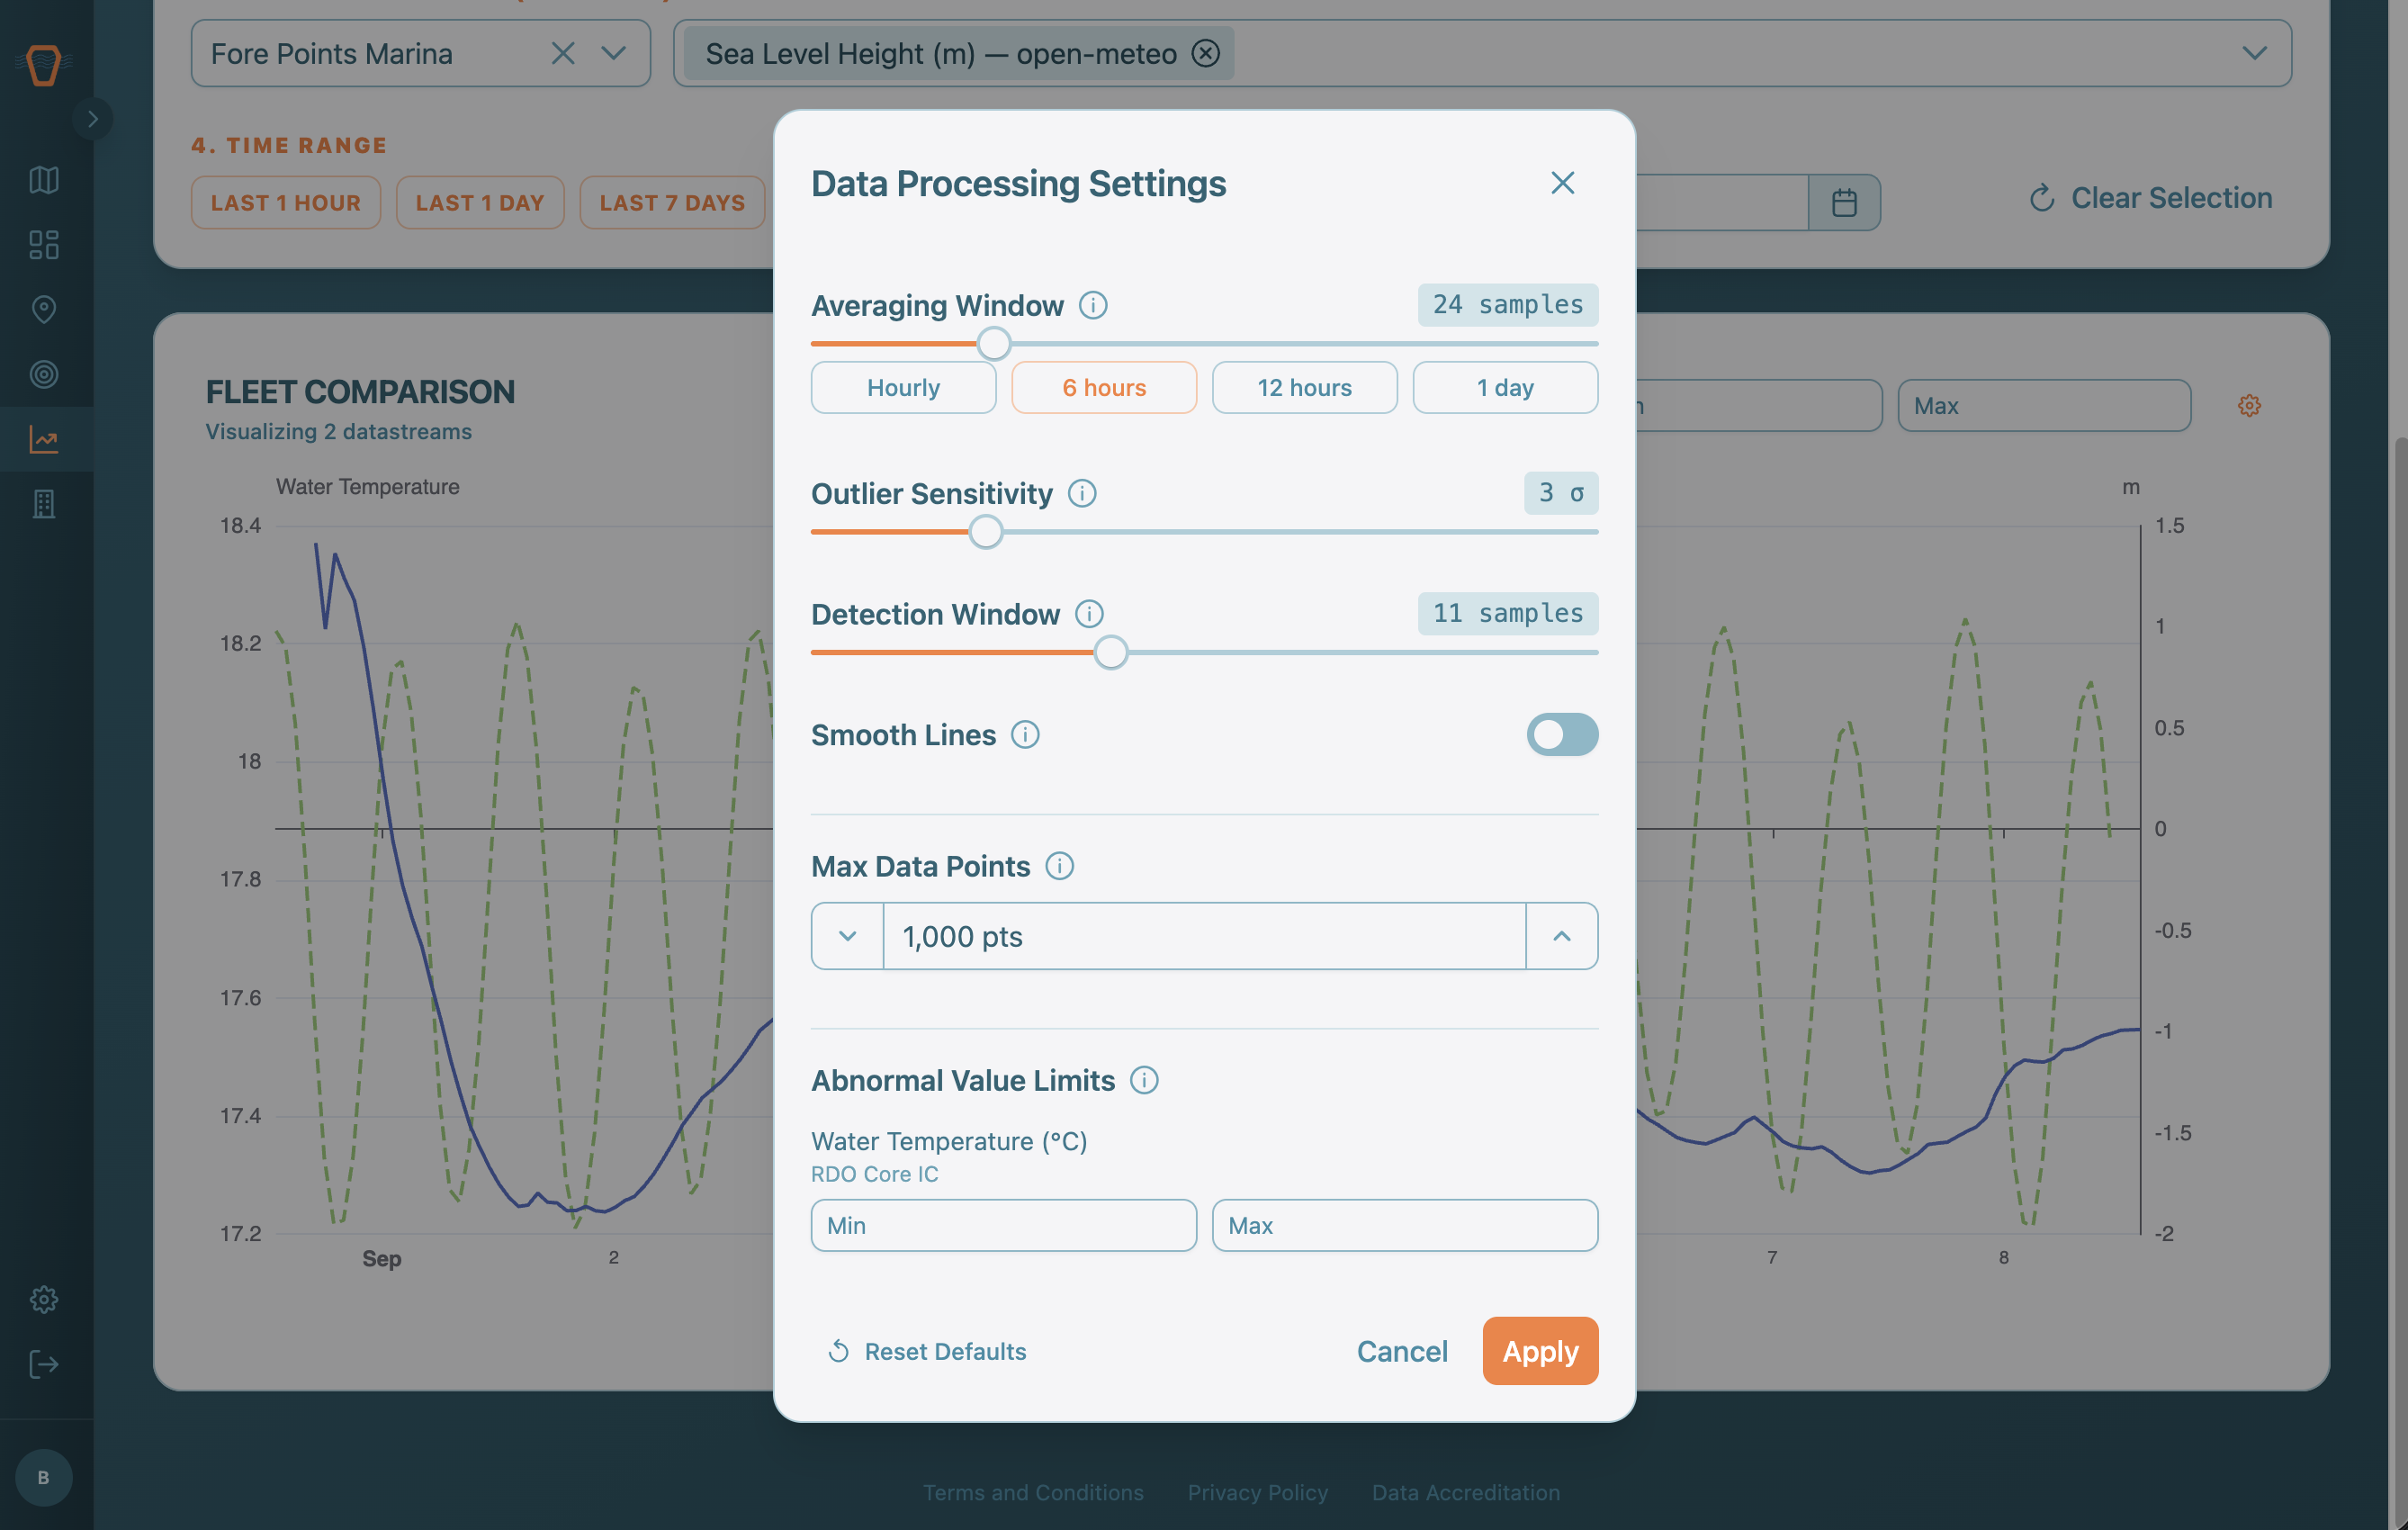Clear the Fore Points Marina selection
Viewport: 2408px width, 1530px height.
point(563,53)
